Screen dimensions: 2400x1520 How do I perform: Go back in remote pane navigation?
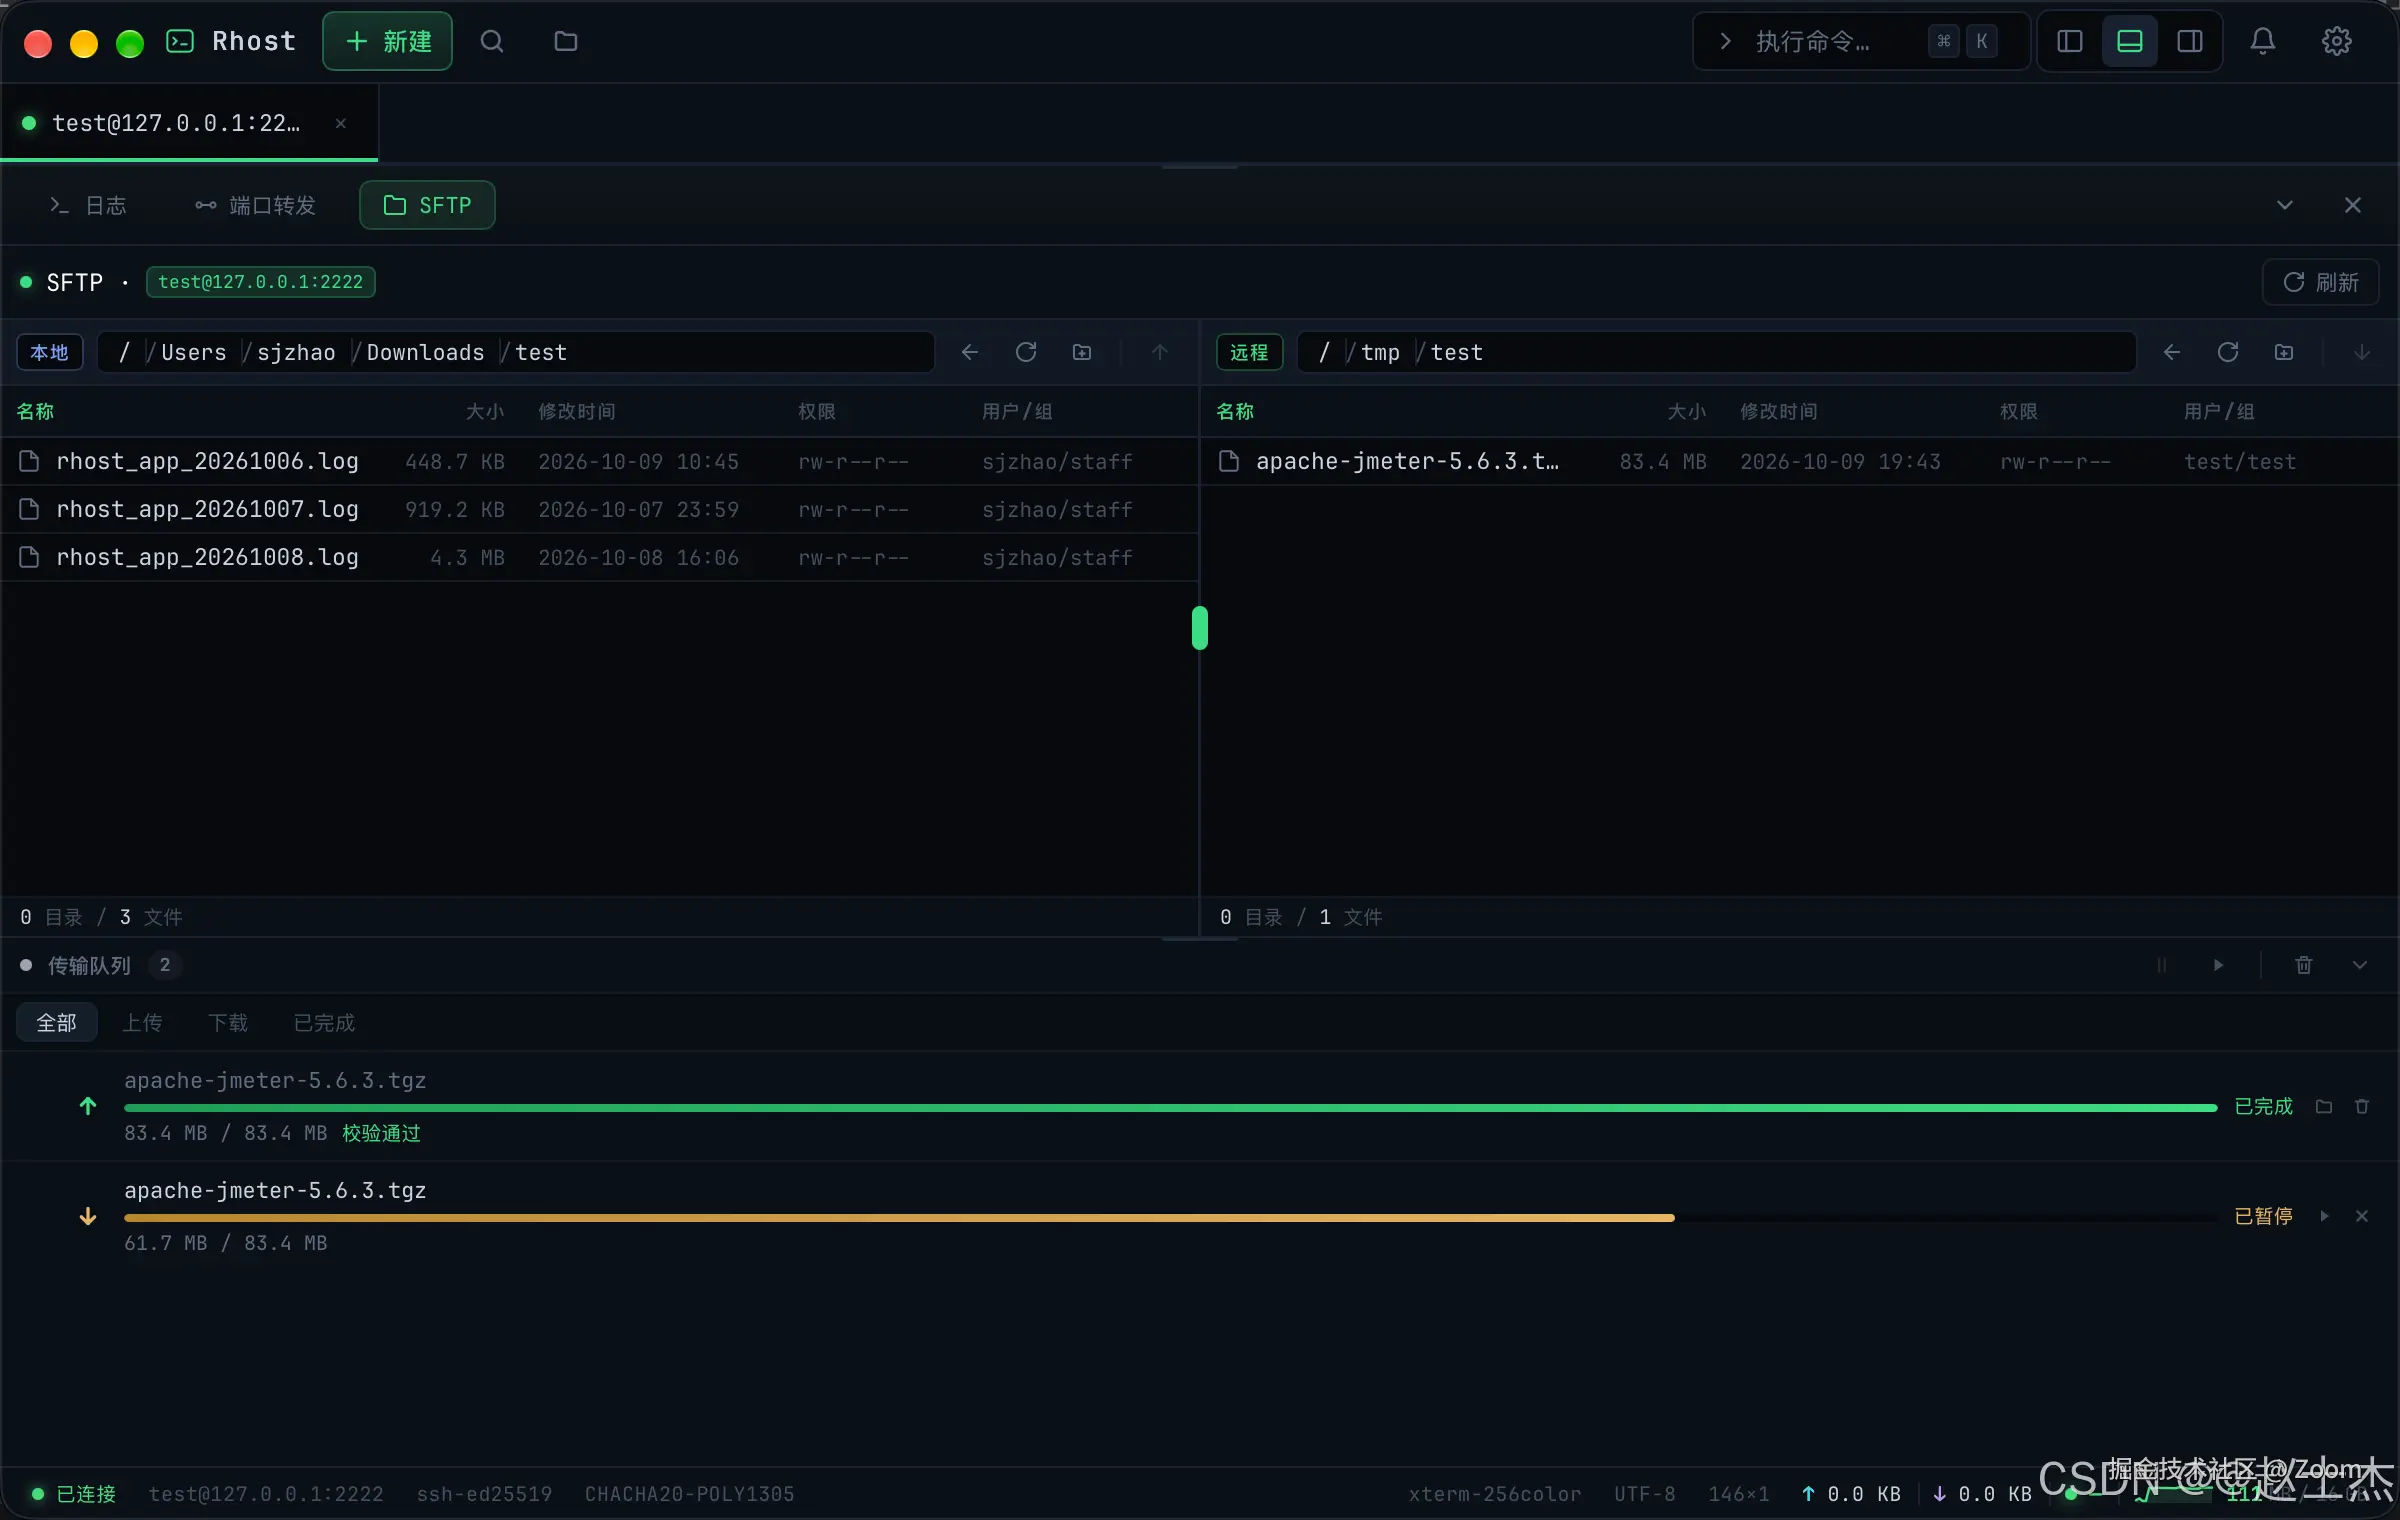[2171, 352]
